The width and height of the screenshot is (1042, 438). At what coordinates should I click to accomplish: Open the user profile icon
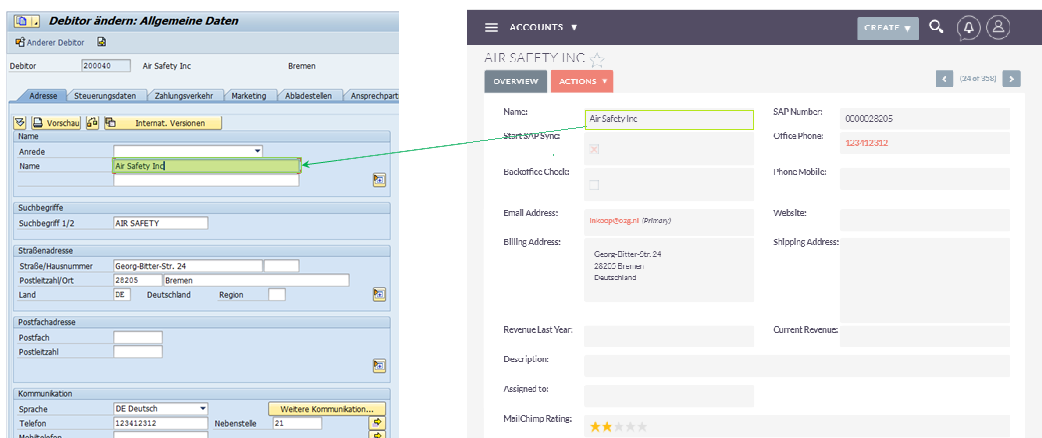point(998,27)
